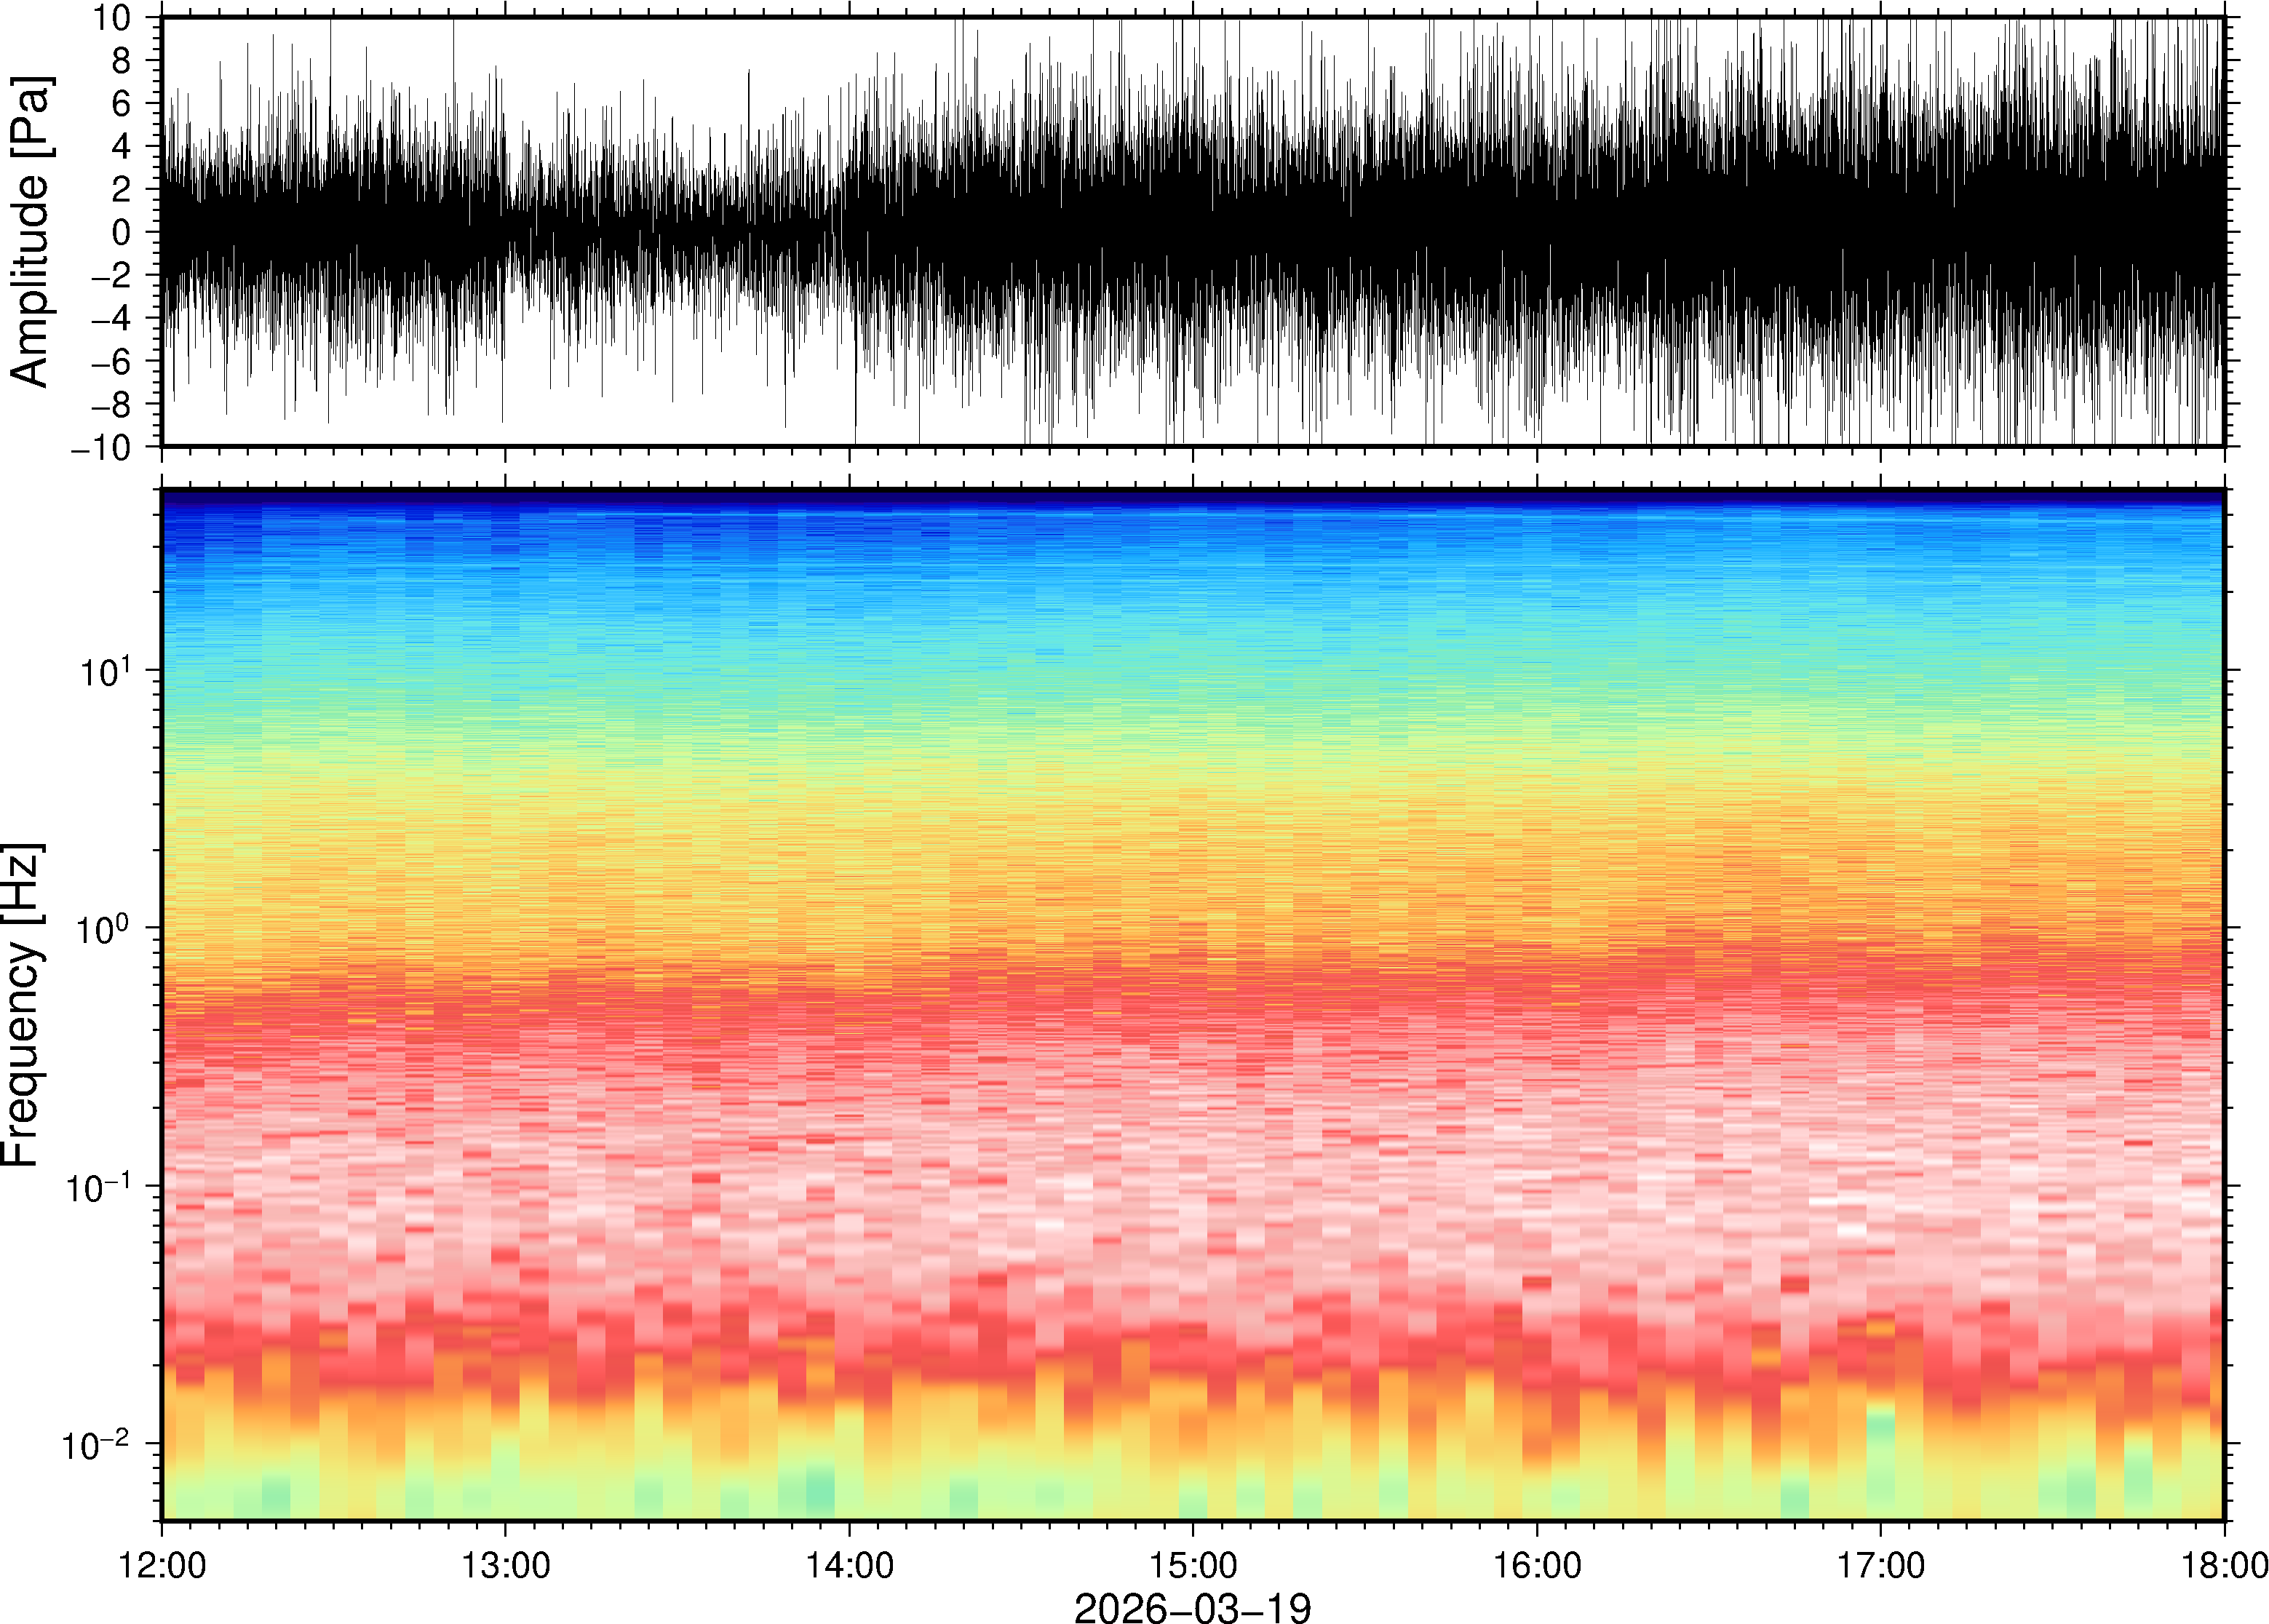Click the 13:00 time axis label

coord(505,1565)
